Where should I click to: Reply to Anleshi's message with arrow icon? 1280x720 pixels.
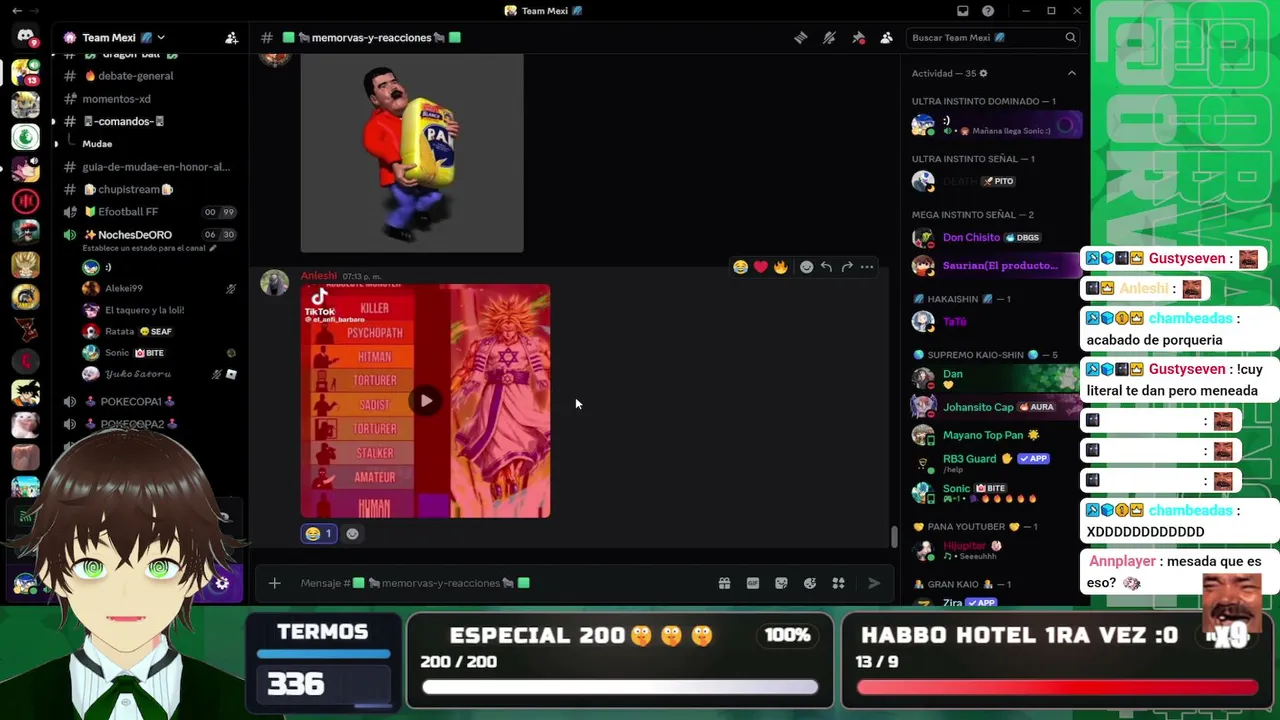[826, 267]
